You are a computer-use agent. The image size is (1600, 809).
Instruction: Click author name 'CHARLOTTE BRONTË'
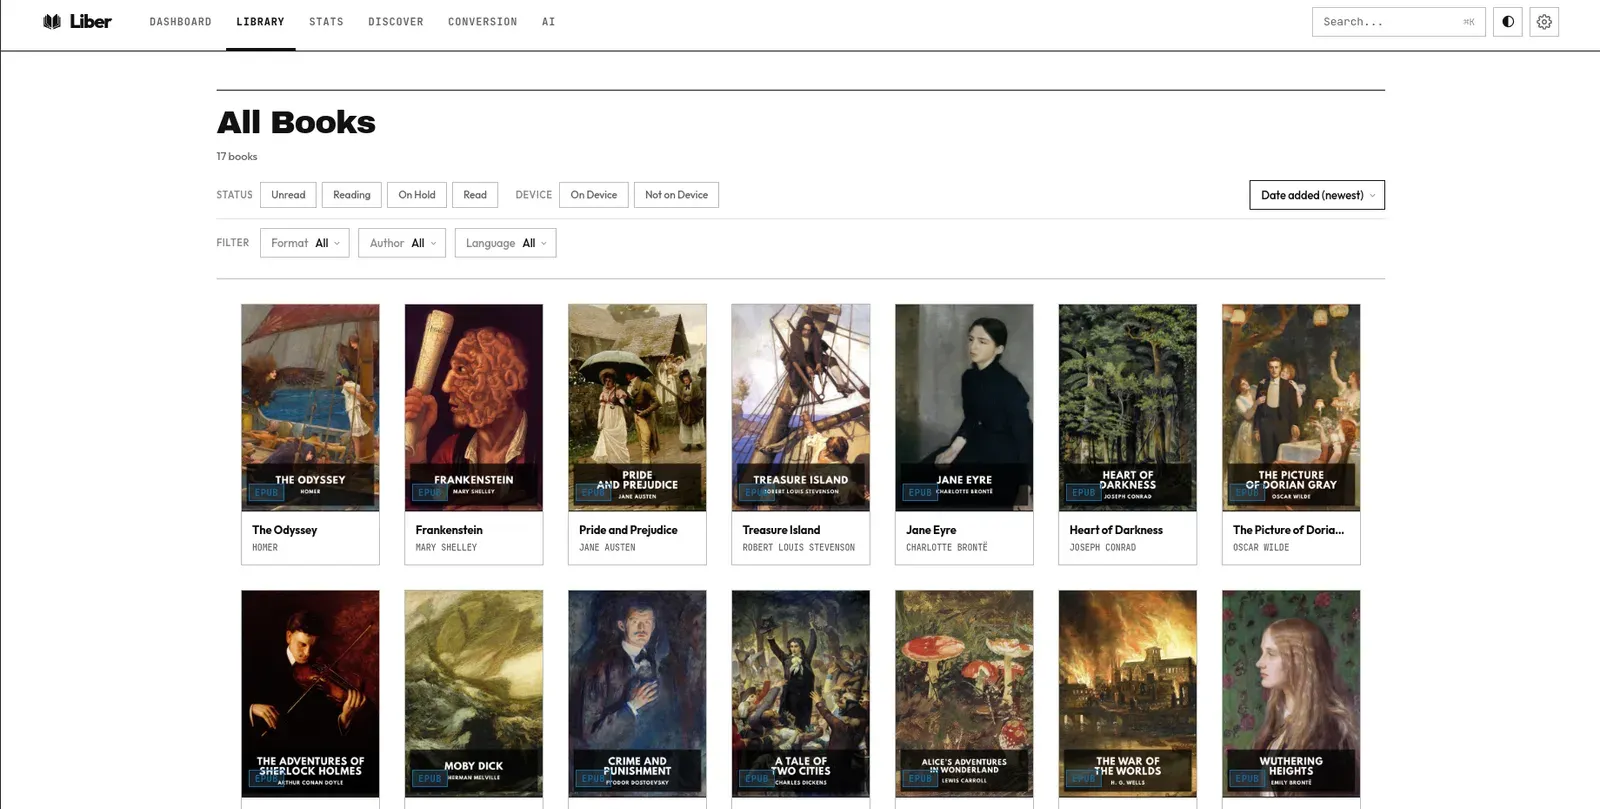pos(946,548)
